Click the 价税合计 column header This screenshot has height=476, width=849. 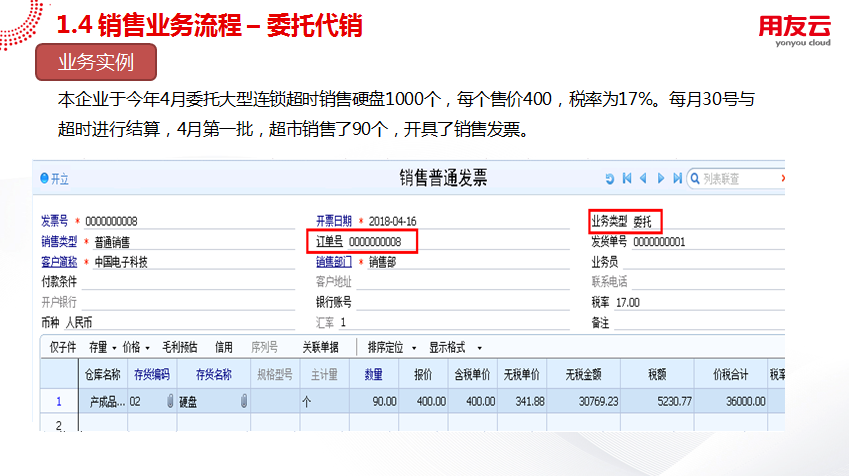click(730, 374)
